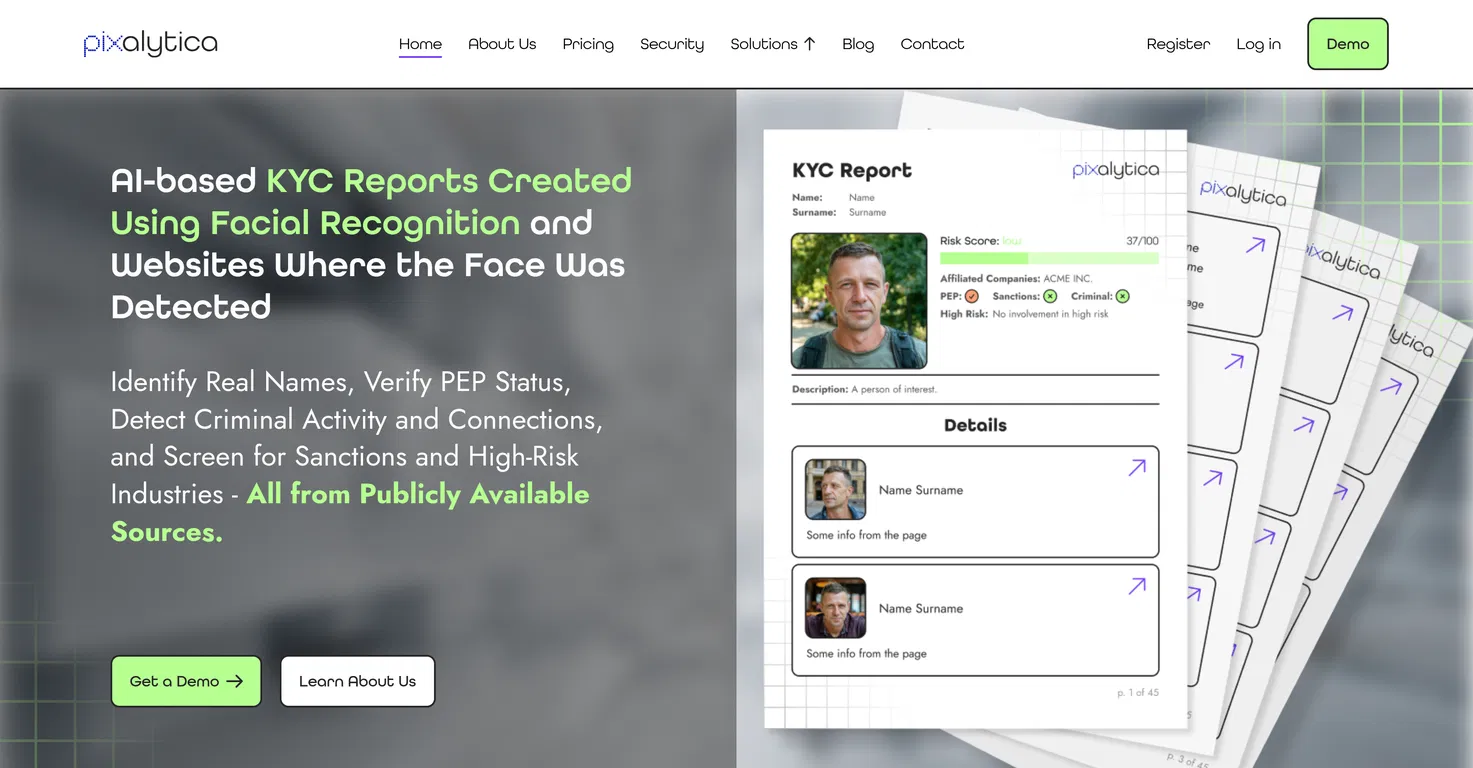Click arrow icon on first Name Surname card
1473x768 pixels.
coord(1137,467)
